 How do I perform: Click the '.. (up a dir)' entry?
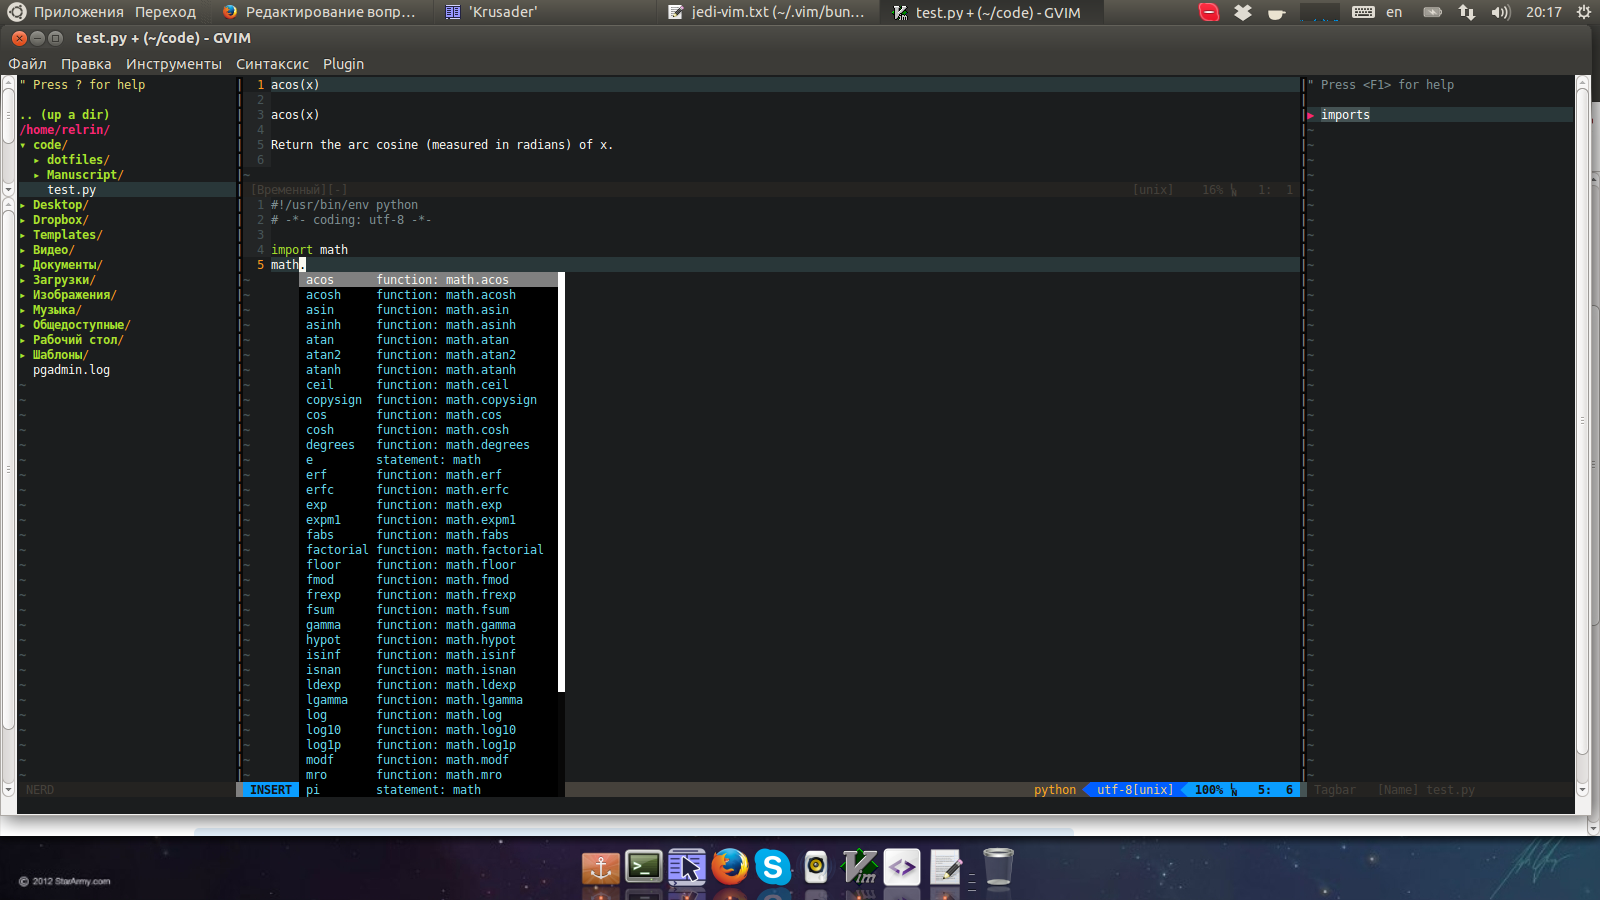(x=65, y=115)
